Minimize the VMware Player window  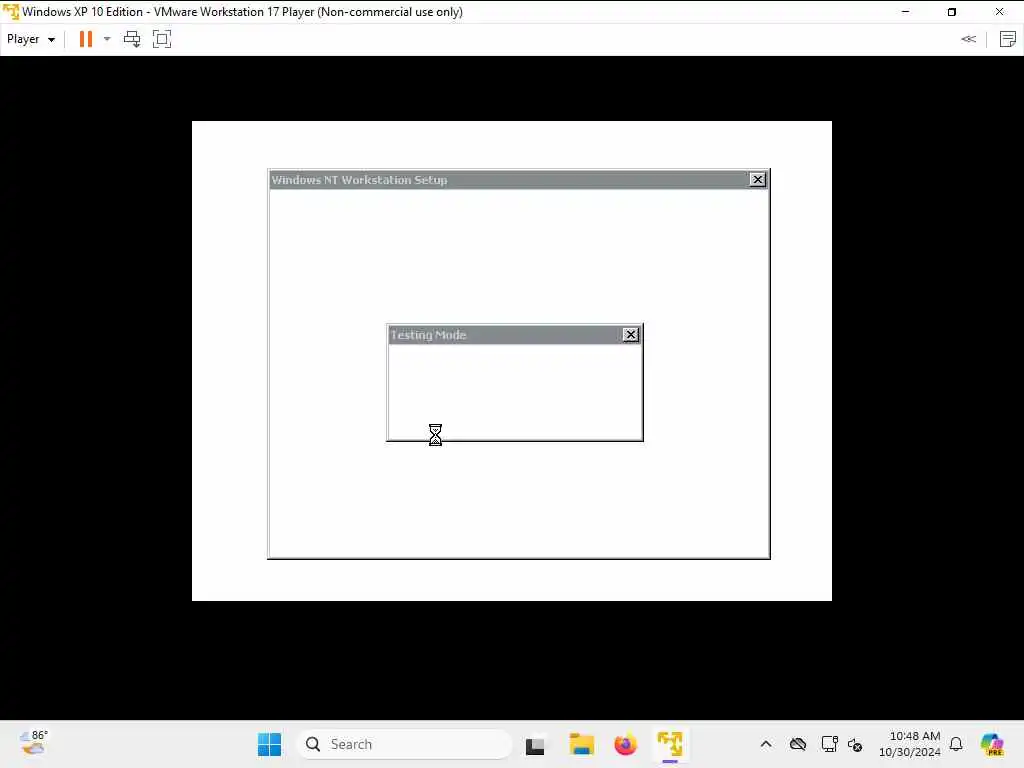tap(905, 12)
